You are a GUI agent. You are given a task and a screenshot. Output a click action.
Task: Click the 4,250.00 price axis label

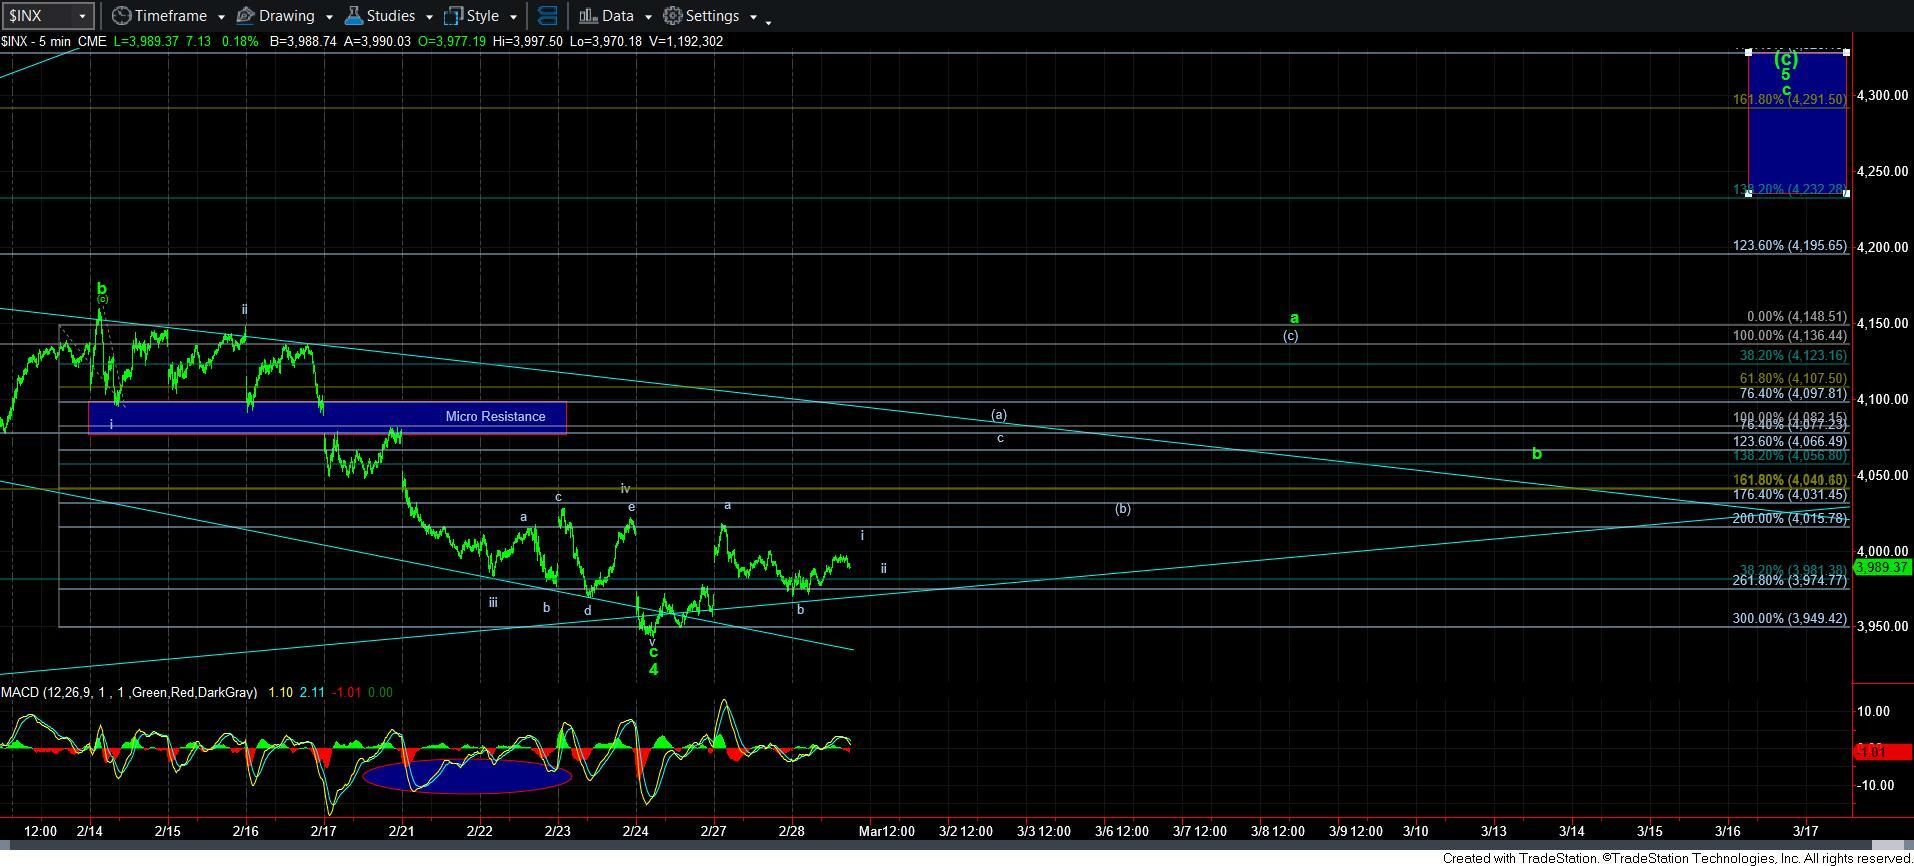coord(1882,171)
